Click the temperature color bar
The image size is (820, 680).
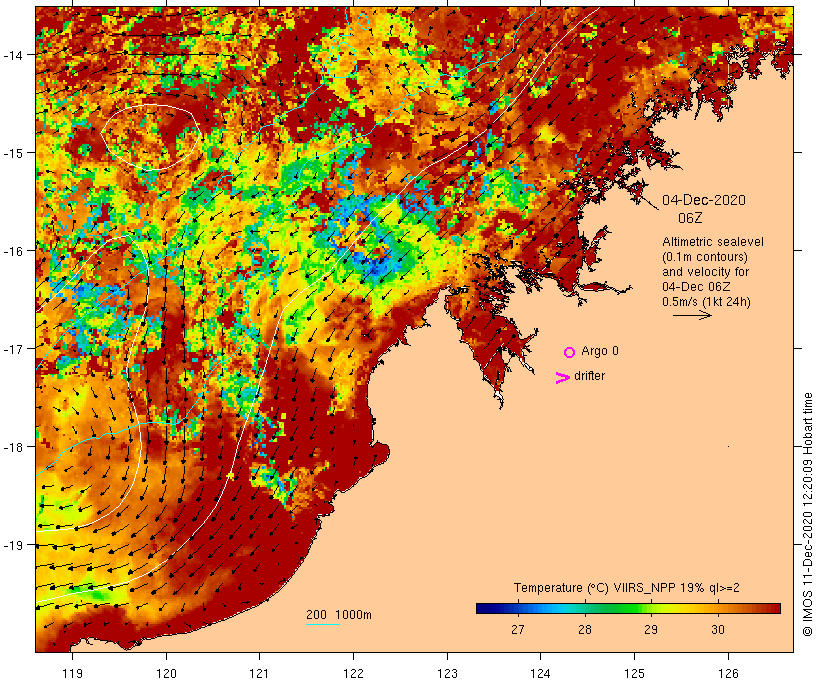tap(628, 608)
